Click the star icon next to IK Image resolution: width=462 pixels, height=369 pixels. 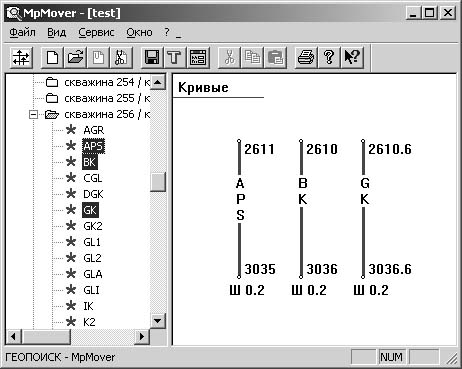click(71, 306)
